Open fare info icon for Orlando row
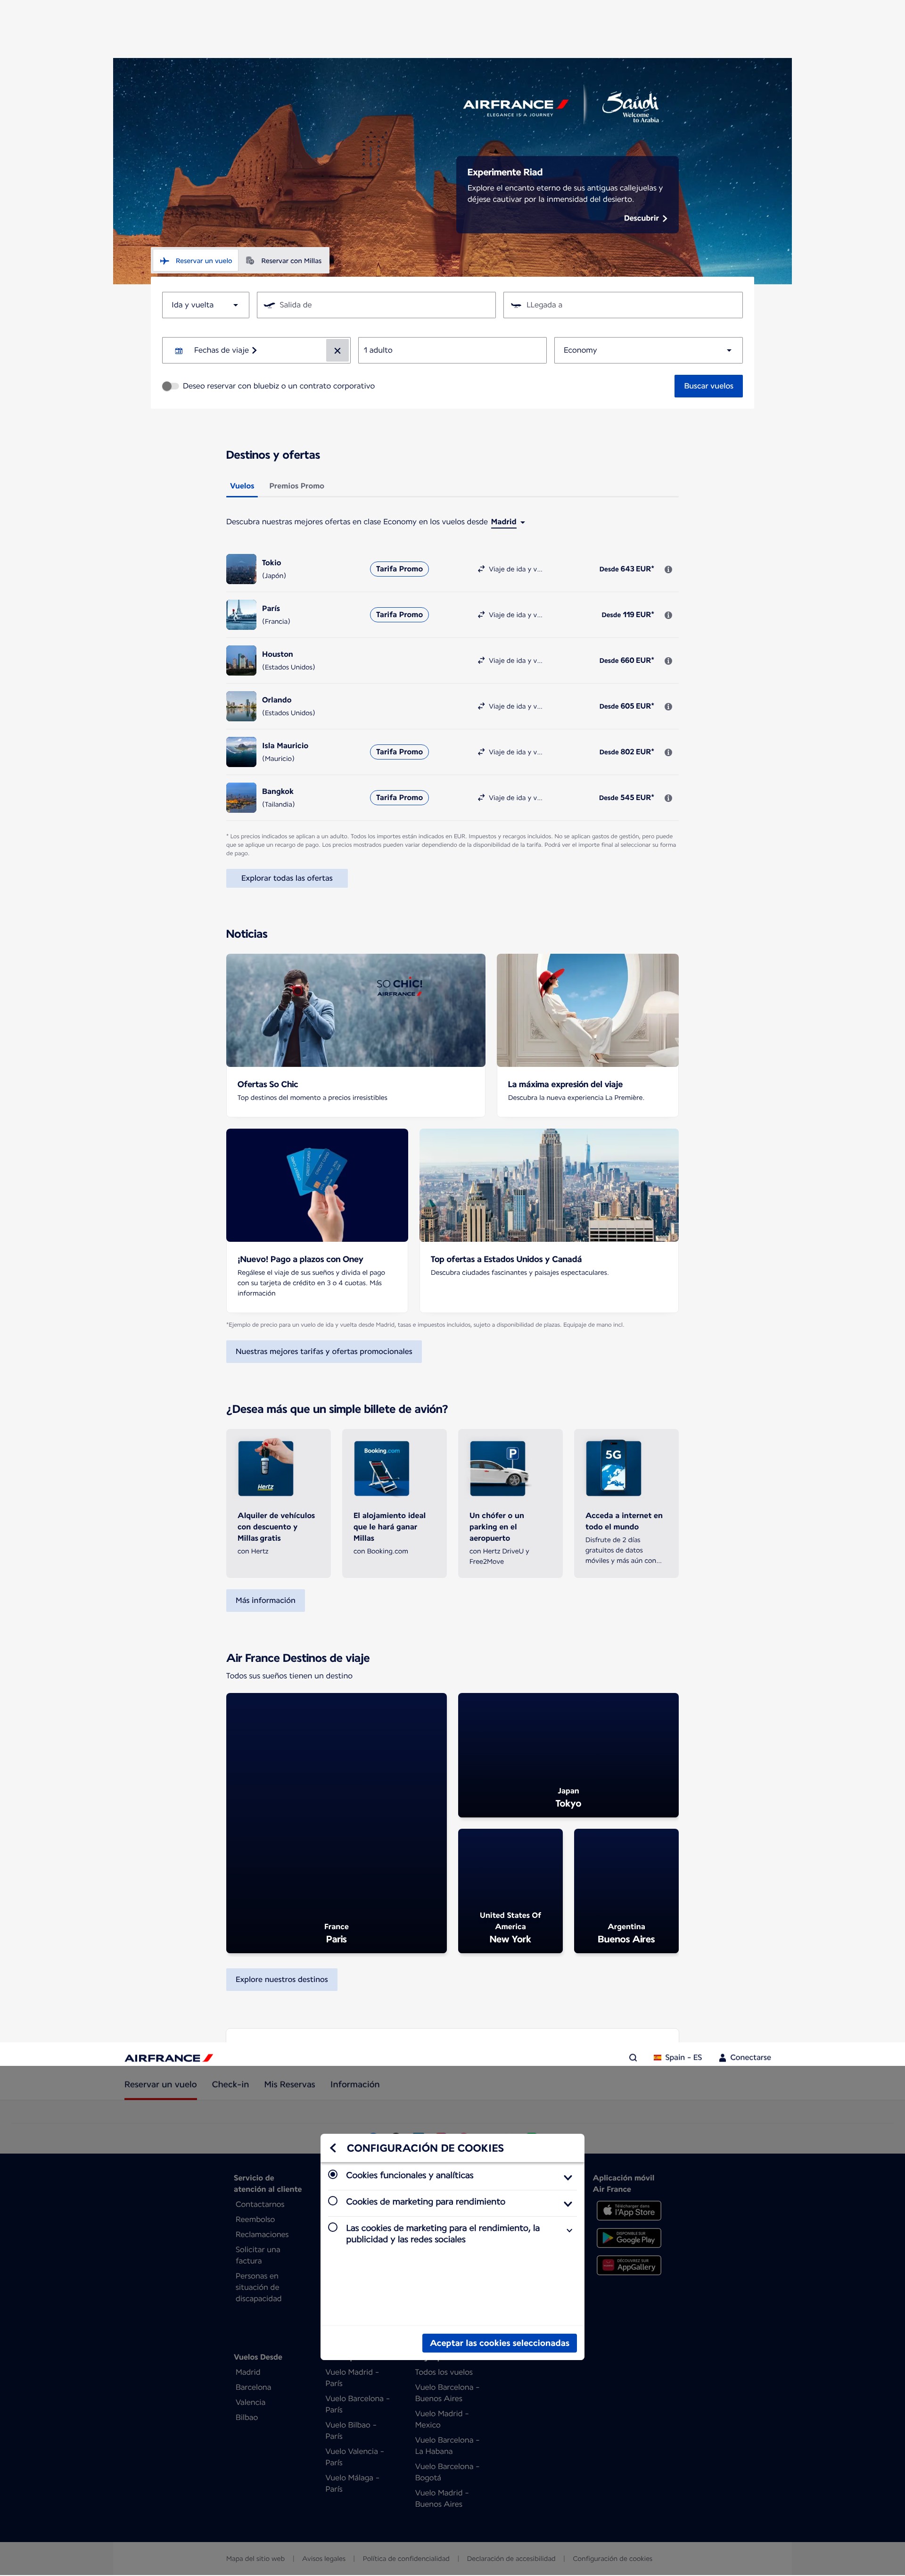 (x=668, y=707)
